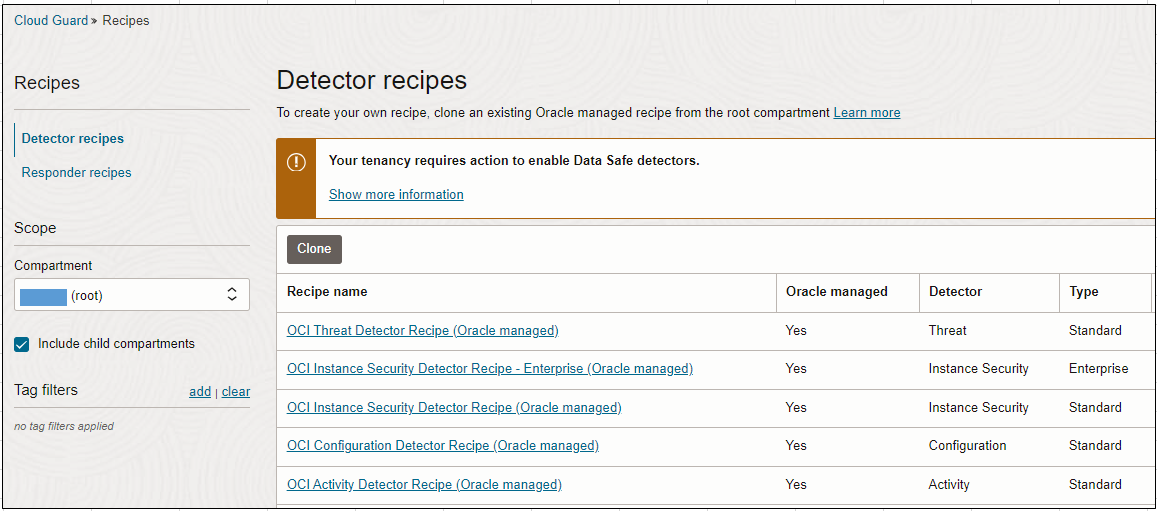Toggle Include child compartments checkbox
This screenshot has height=511, width=1157.
(22, 344)
